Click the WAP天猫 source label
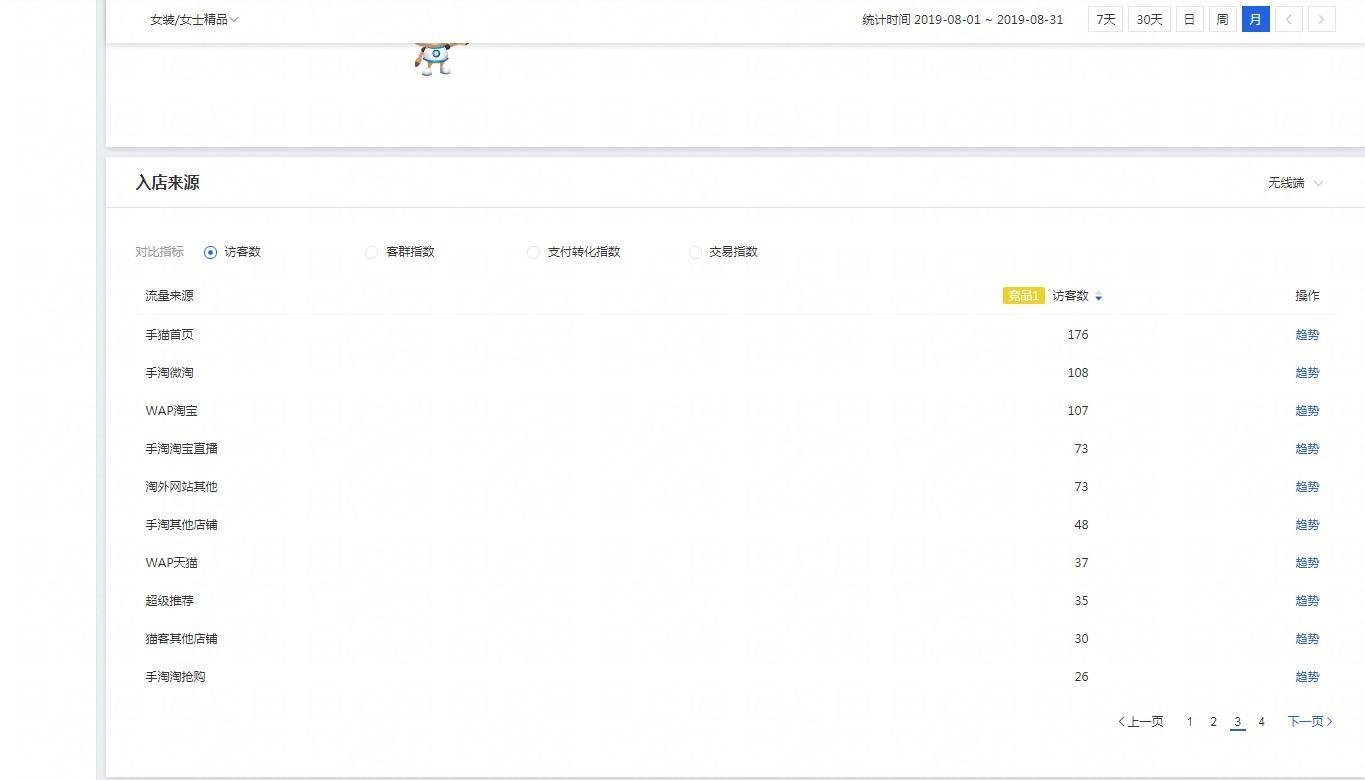The height and width of the screenshot is (780, 1365). pos(171,563)
